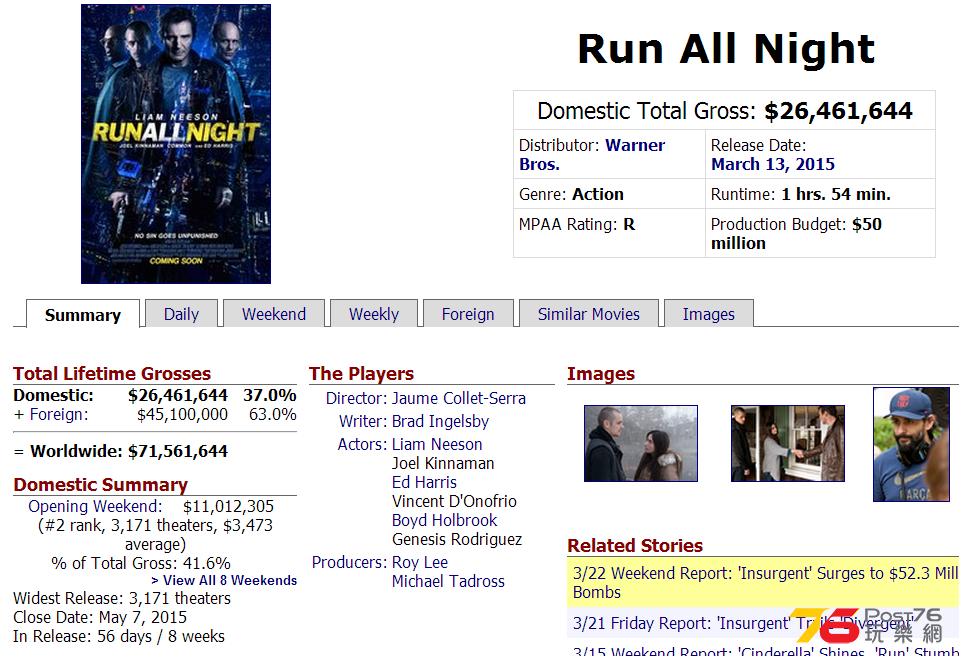959x656 pixels.
Task: Open the thumbnail of man wearing cap
Action: click(911, 444)
